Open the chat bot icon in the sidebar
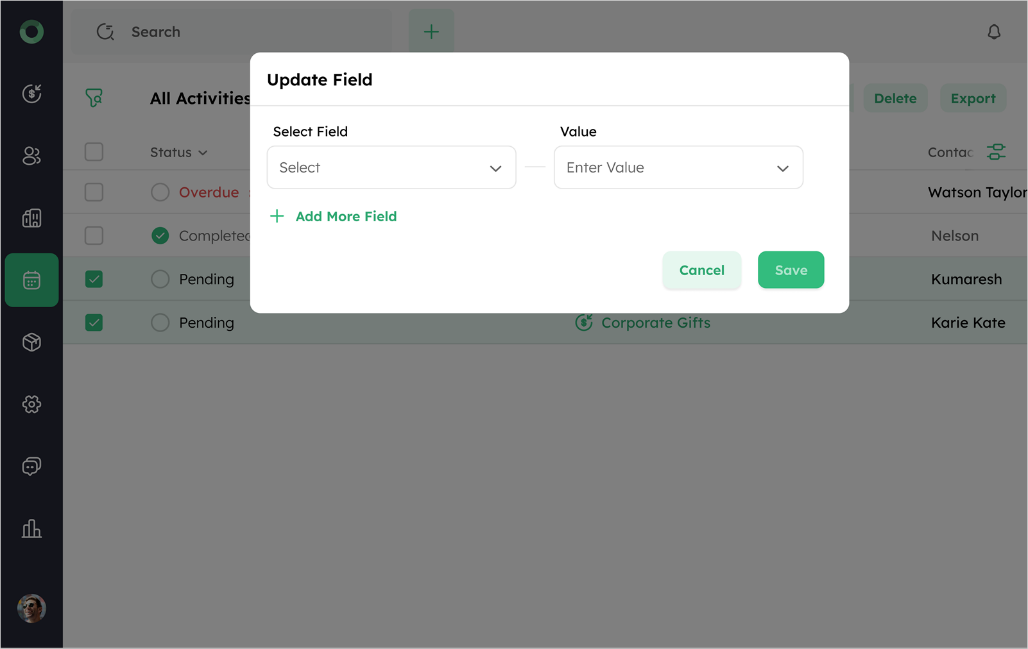This screenshot has width=1028, height=649. (31, 466)
